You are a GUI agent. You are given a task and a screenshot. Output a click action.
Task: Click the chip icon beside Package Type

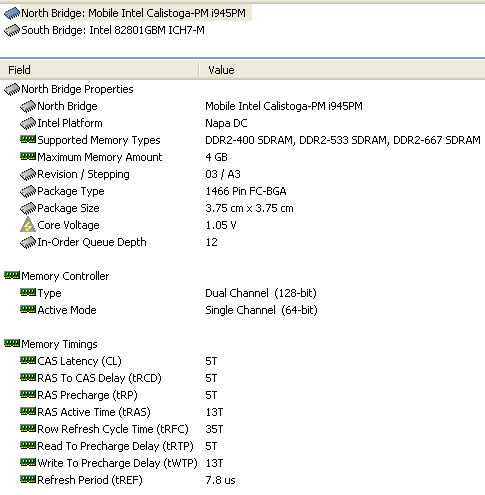coord(28,191)
